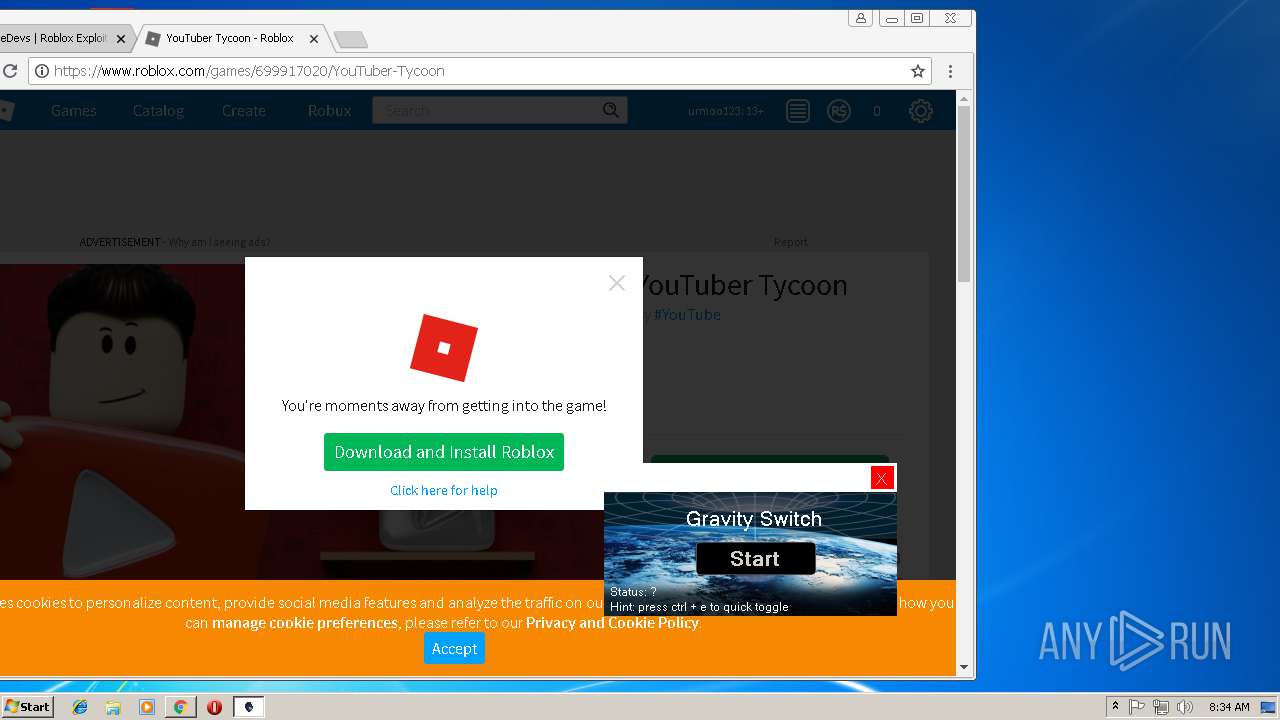Click the browser address bar
This screenshot has height=720, width=1280.
480,71
